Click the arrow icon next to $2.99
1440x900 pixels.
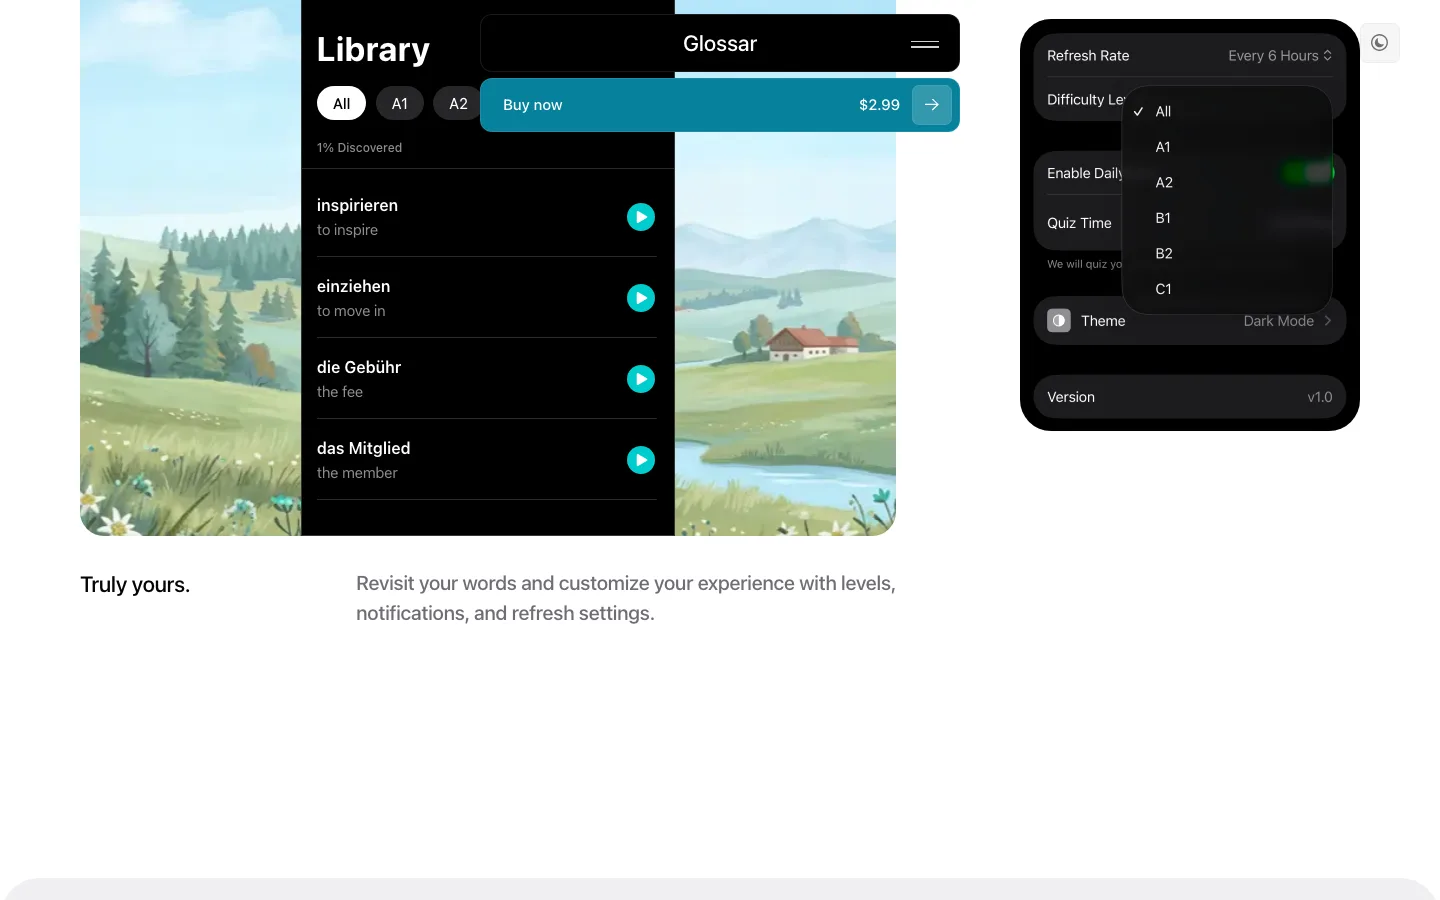(x=931, y=105)
